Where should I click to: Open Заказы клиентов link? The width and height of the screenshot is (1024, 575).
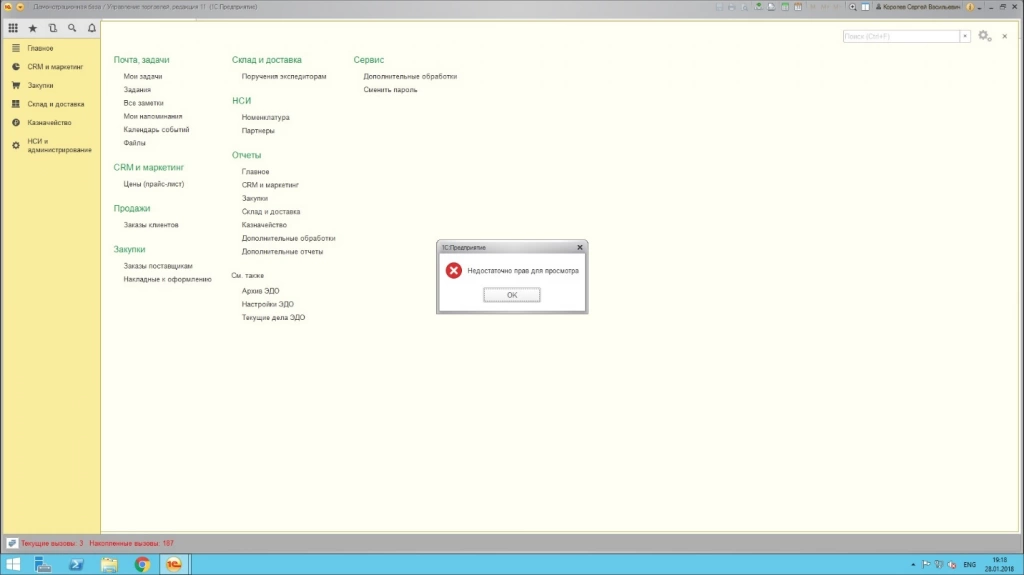pos(151,225)
